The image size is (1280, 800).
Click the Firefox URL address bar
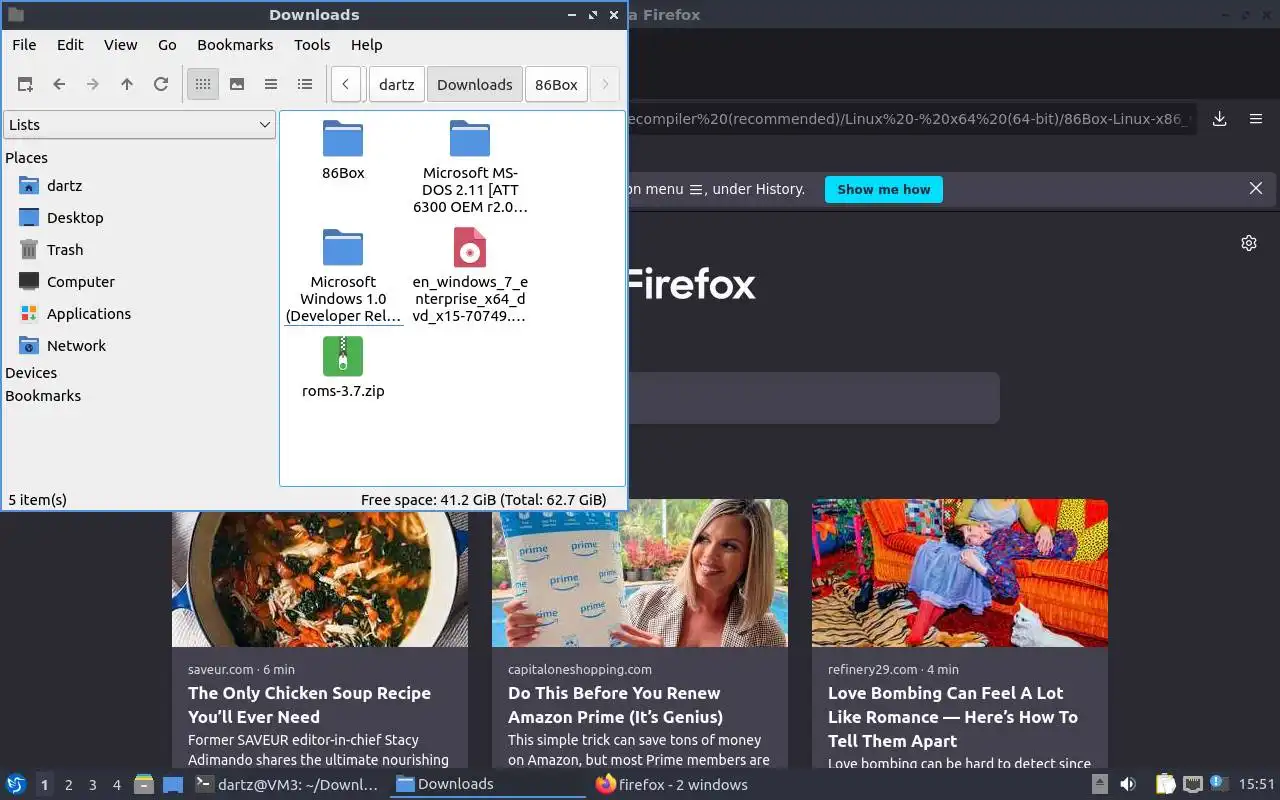tap(910, 119)
